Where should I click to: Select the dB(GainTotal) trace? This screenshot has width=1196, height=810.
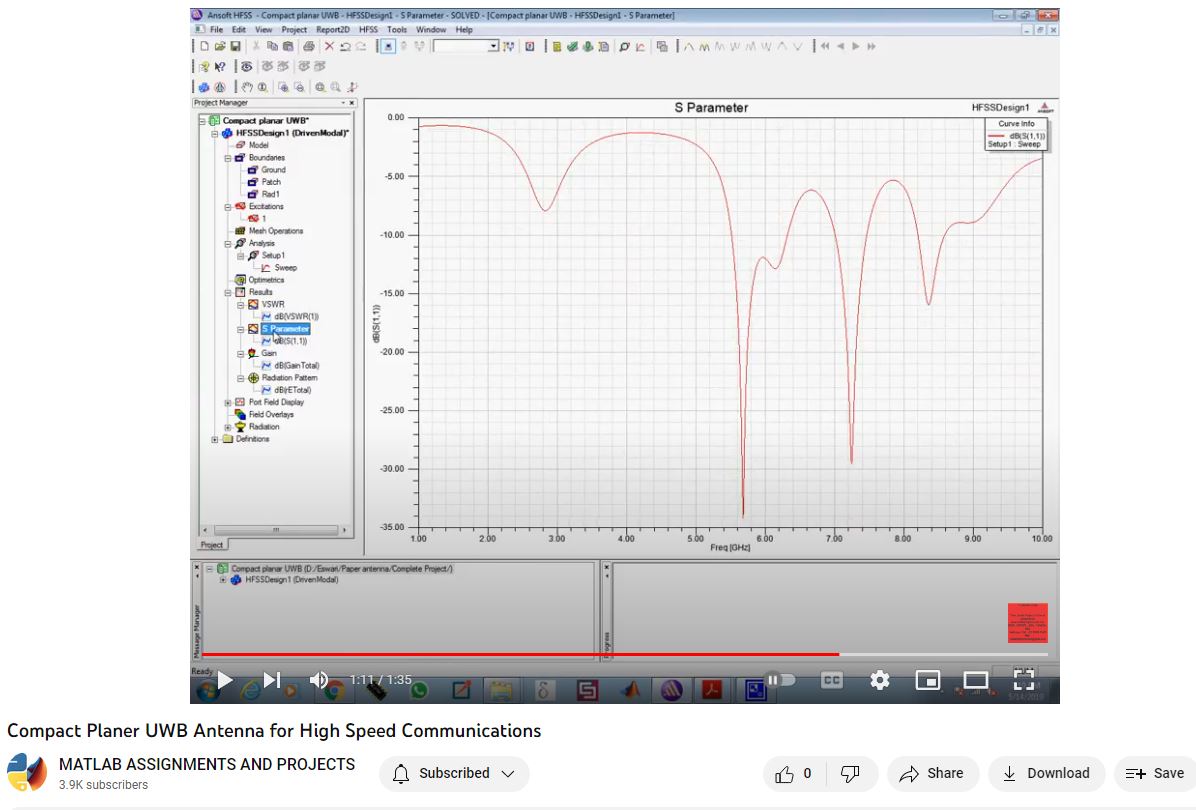pos(297,365)
